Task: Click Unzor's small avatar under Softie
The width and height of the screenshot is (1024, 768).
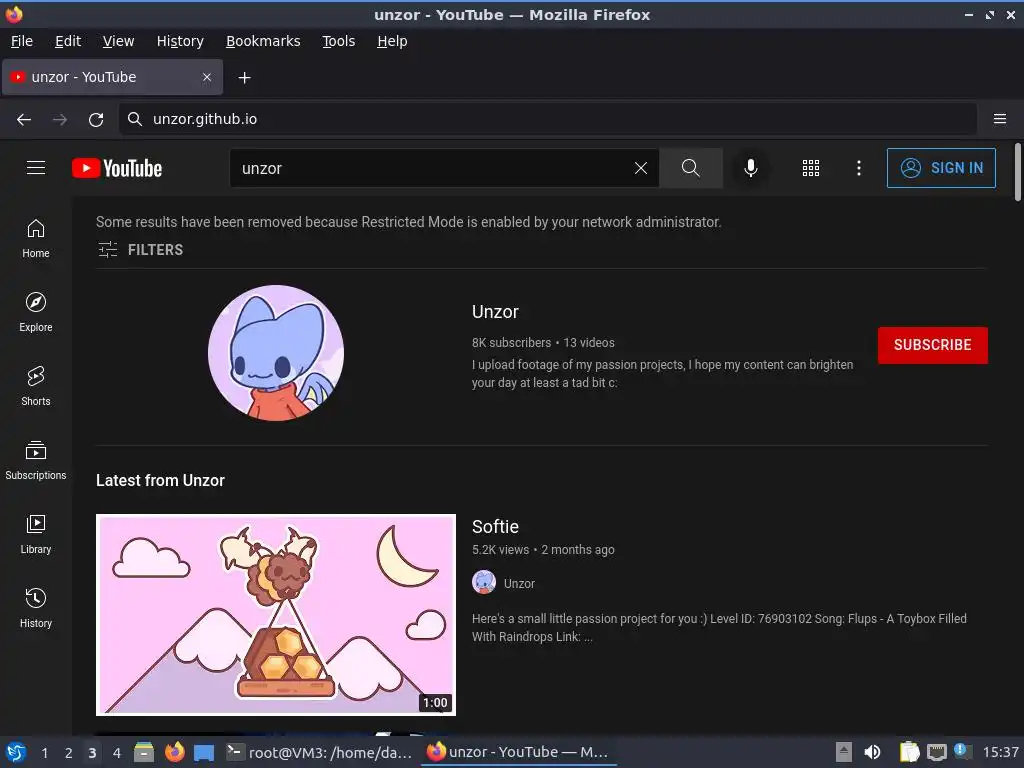Action: (484, 583)
